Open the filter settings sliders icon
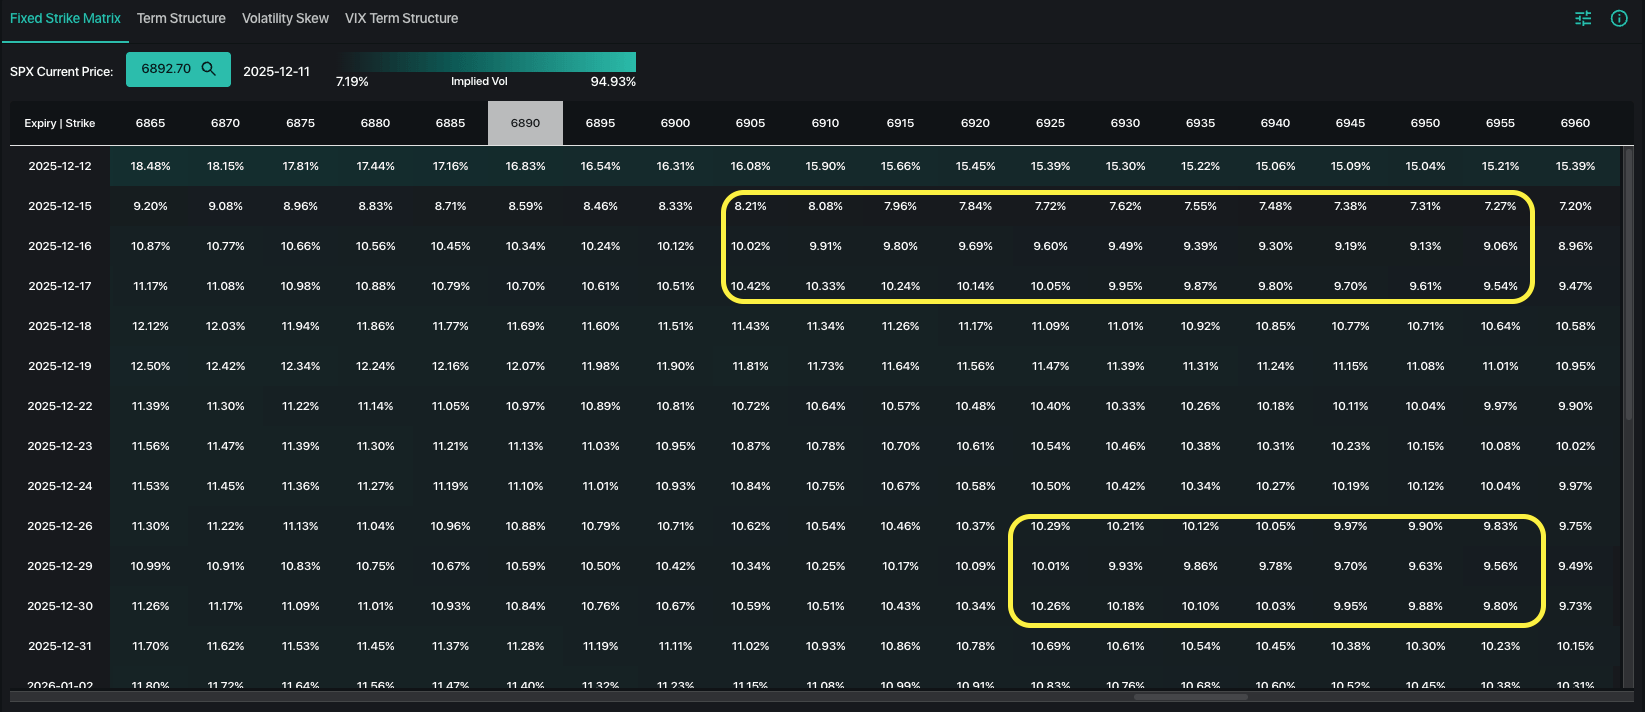This screenshot has width=1645, height=712. pos(1583,18)
